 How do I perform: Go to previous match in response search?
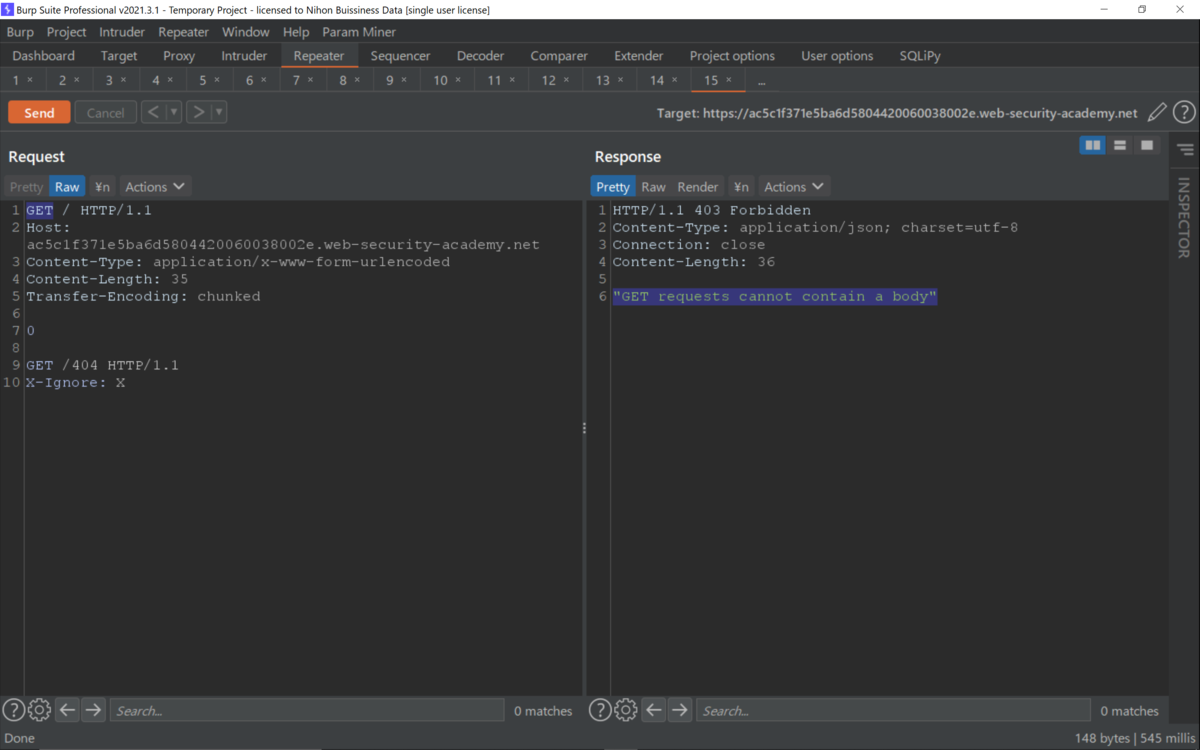coord(653,710)
